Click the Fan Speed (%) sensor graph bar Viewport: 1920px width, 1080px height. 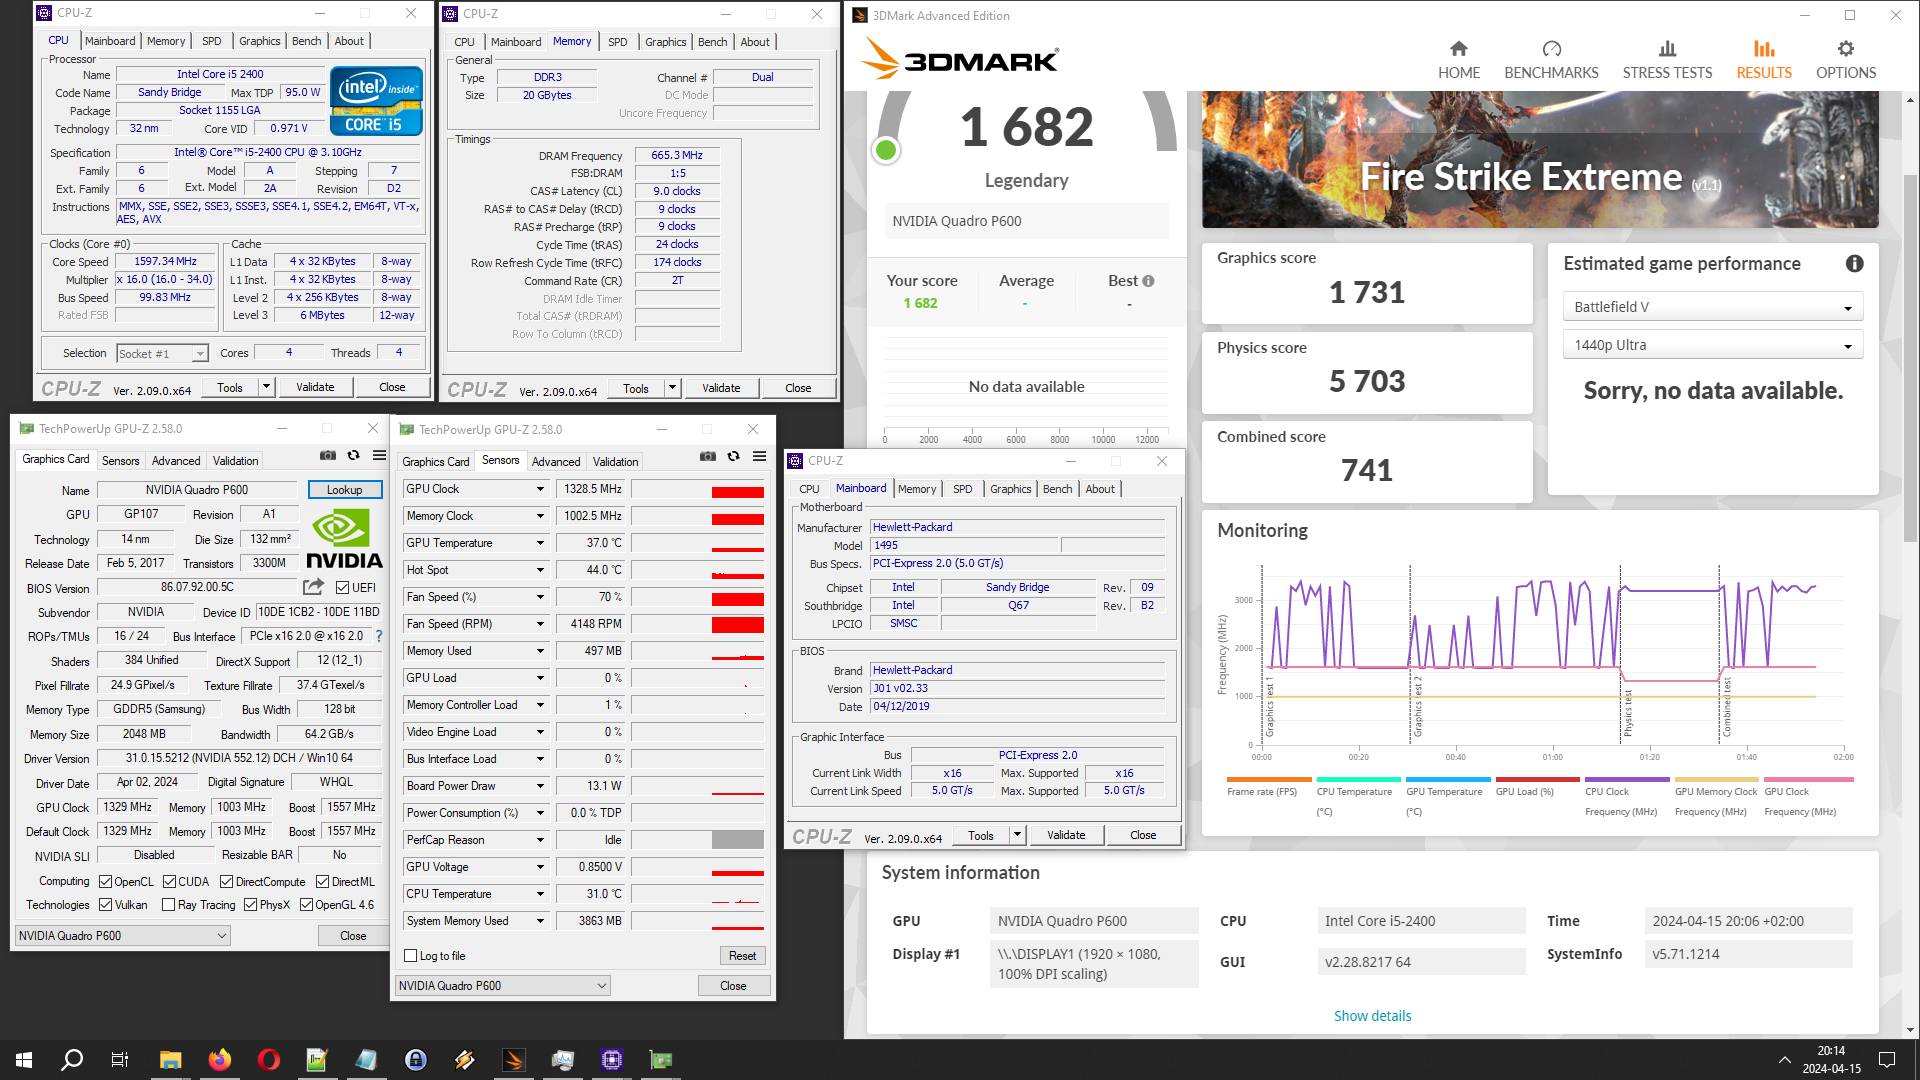click(x=698, y=597)
